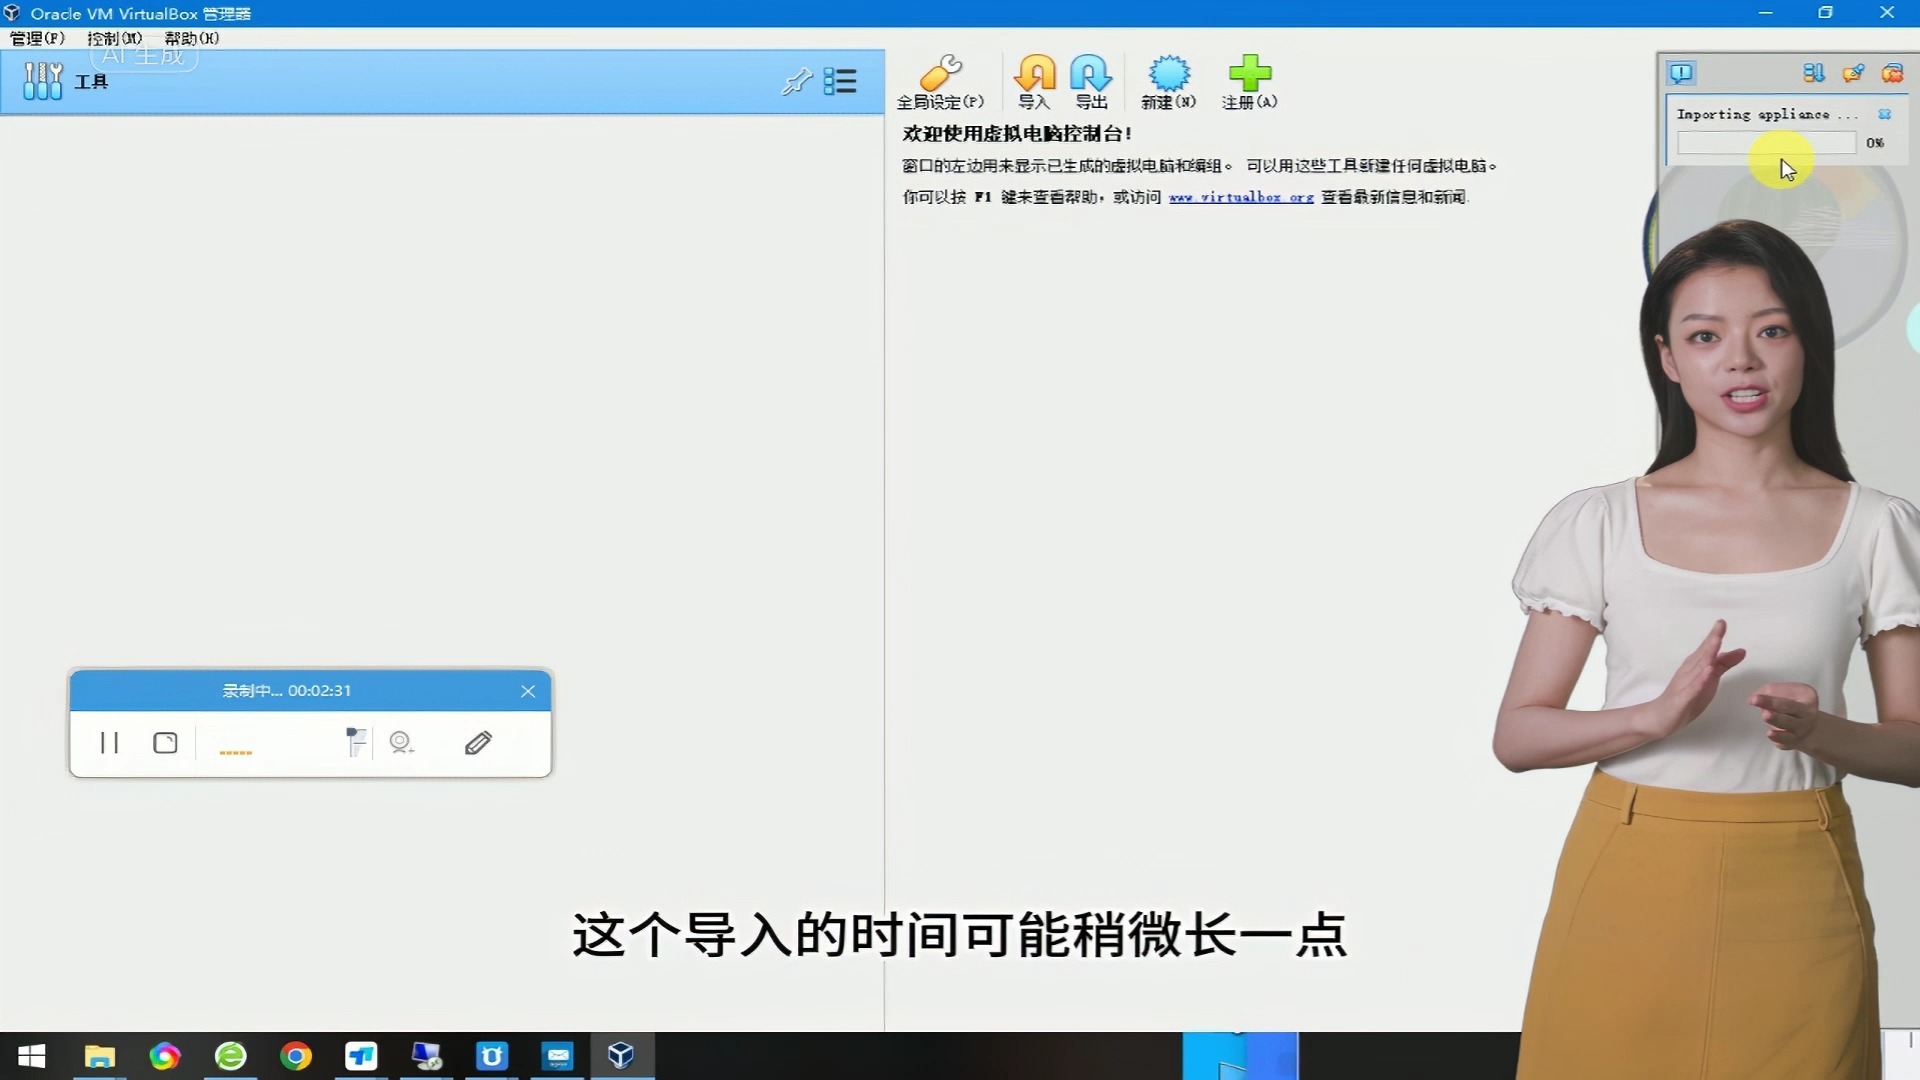Toggle the recorder webcam icon

point(401,742)
